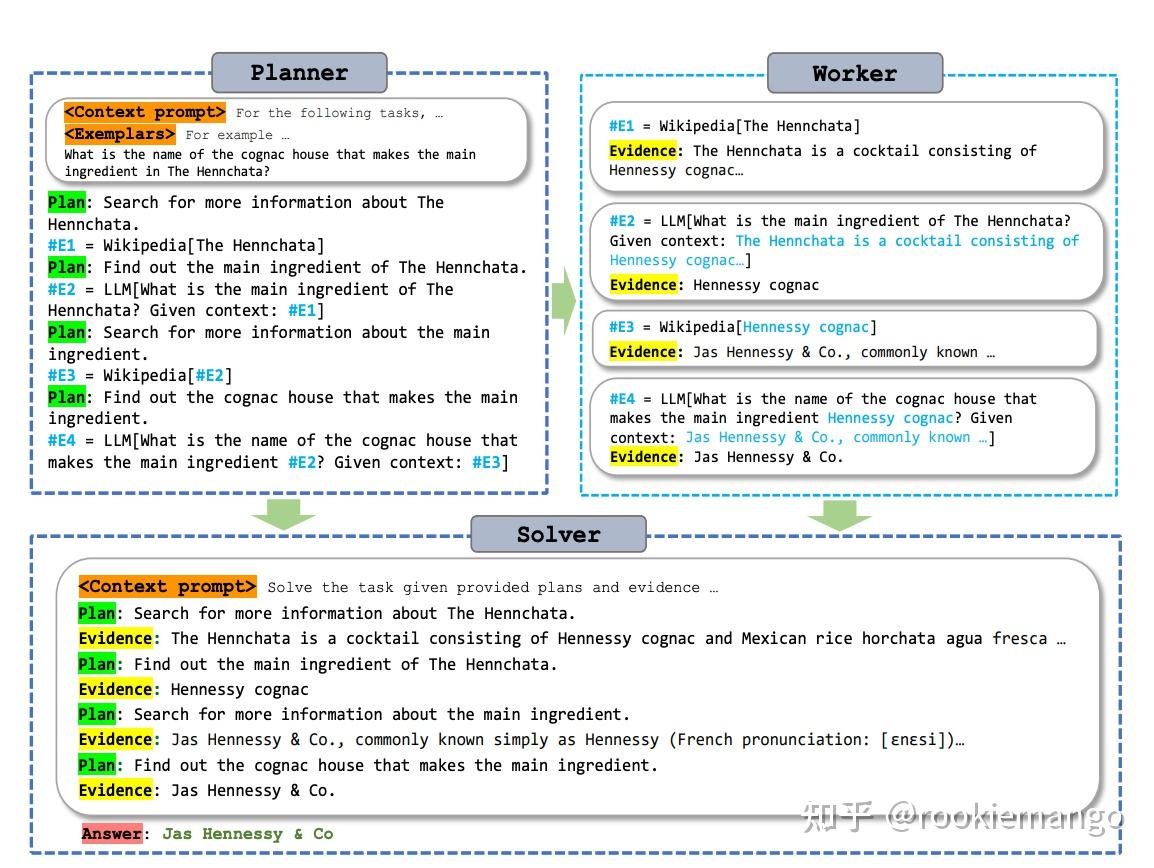Click the Evidence label in Worker's #E1 card
This screenshot has width=1154, height=868.
[643, 150]
